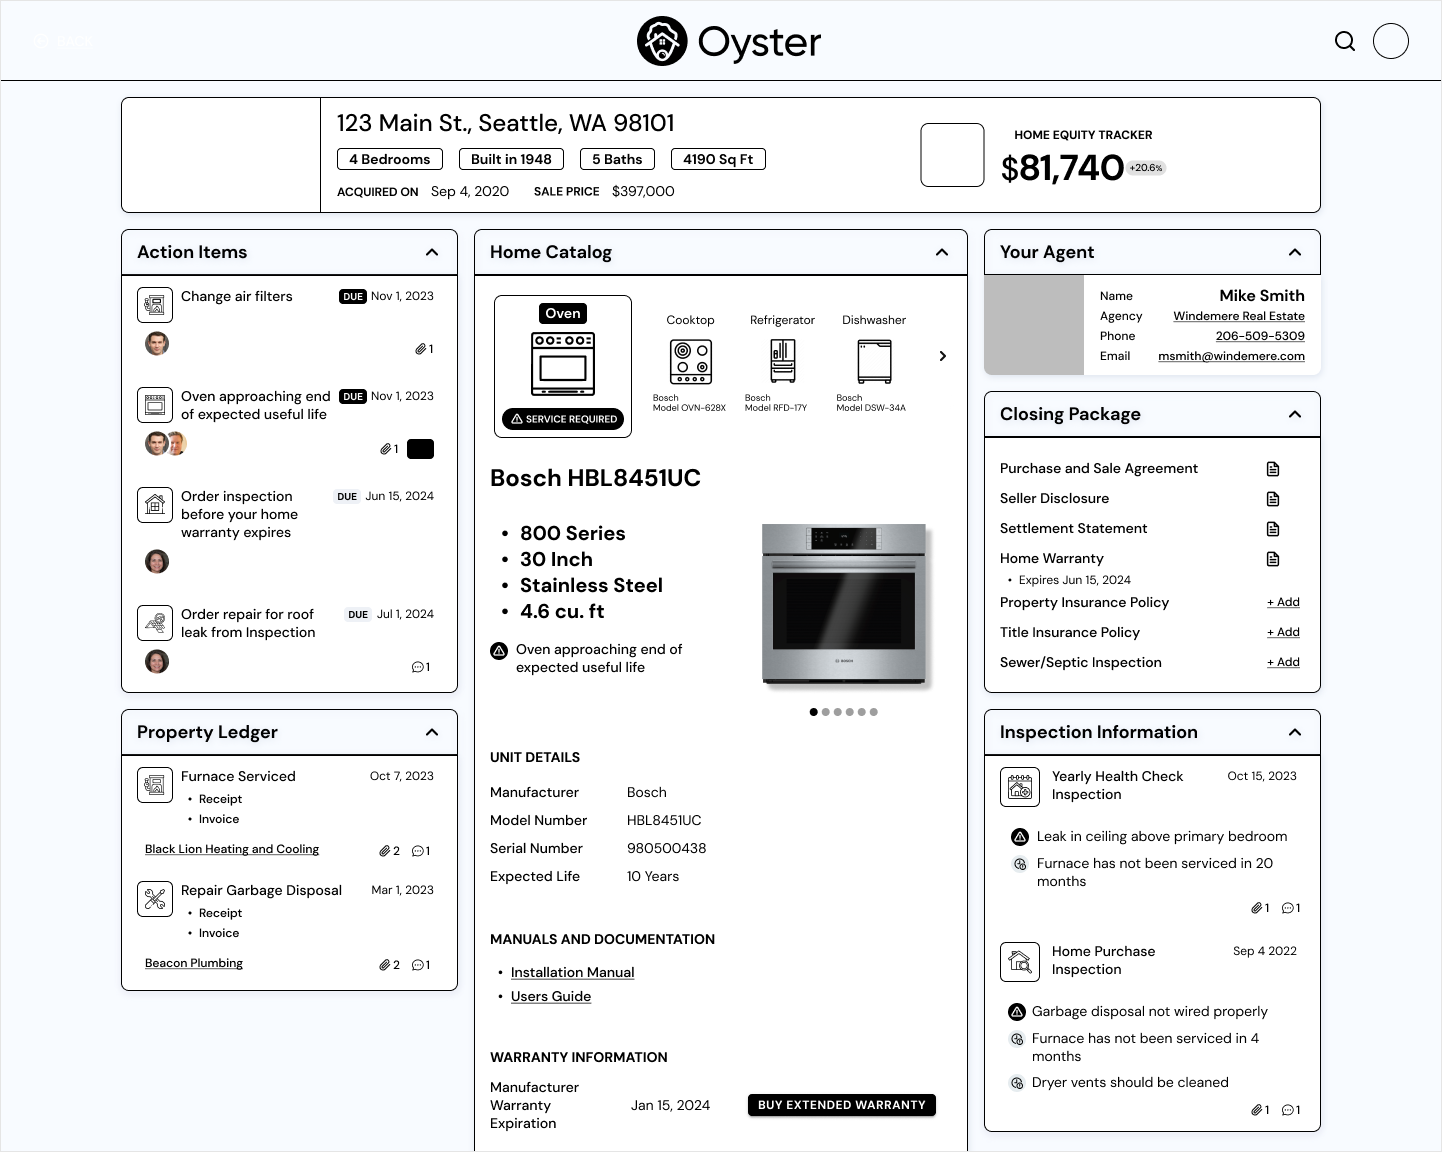Click the Repair Garbage Disposal tools icon
Viewport: 1442px width, 1152px height.
tap(155, 899)
